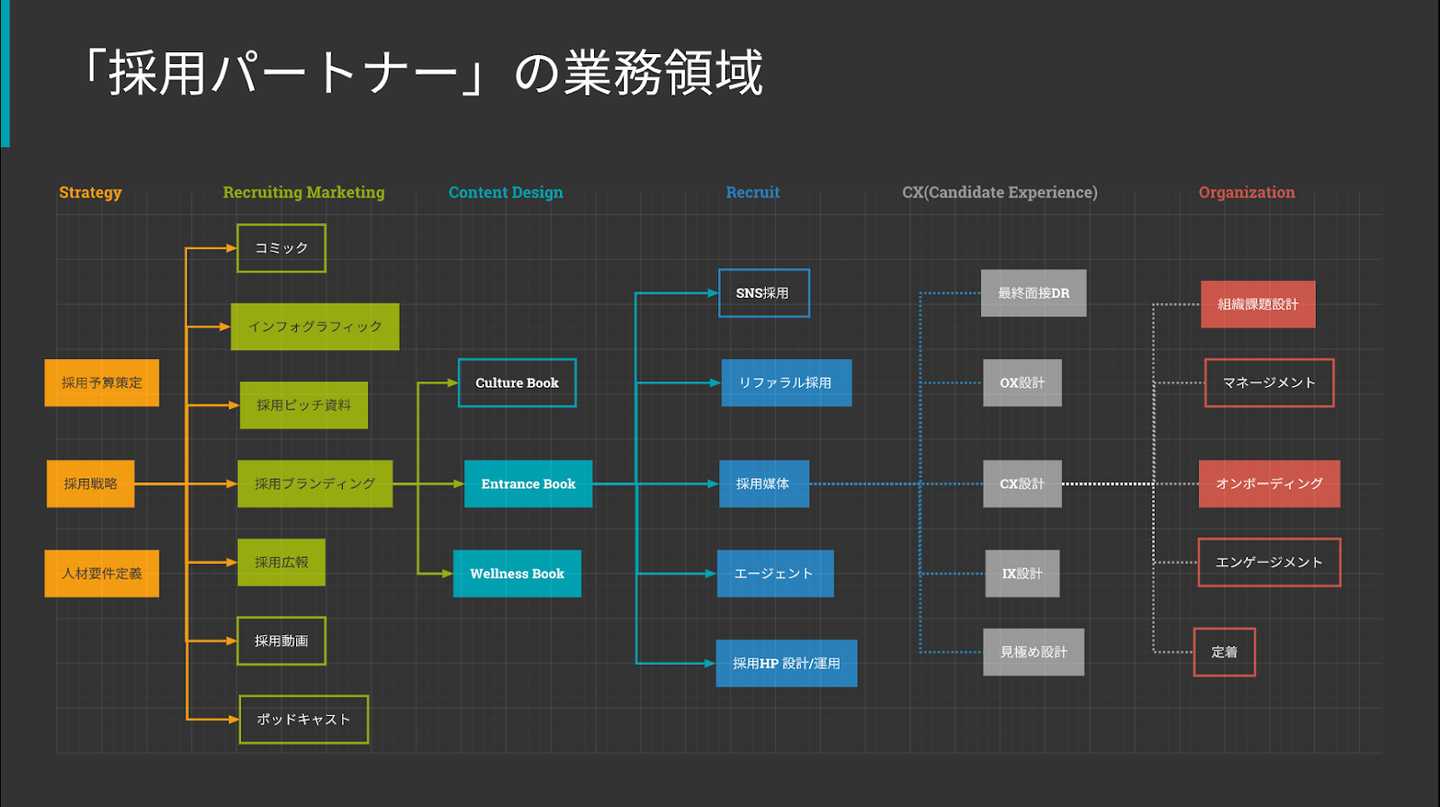Select the Recruiting Marketing column heading

pyautogui.click(x=304, y=193)
